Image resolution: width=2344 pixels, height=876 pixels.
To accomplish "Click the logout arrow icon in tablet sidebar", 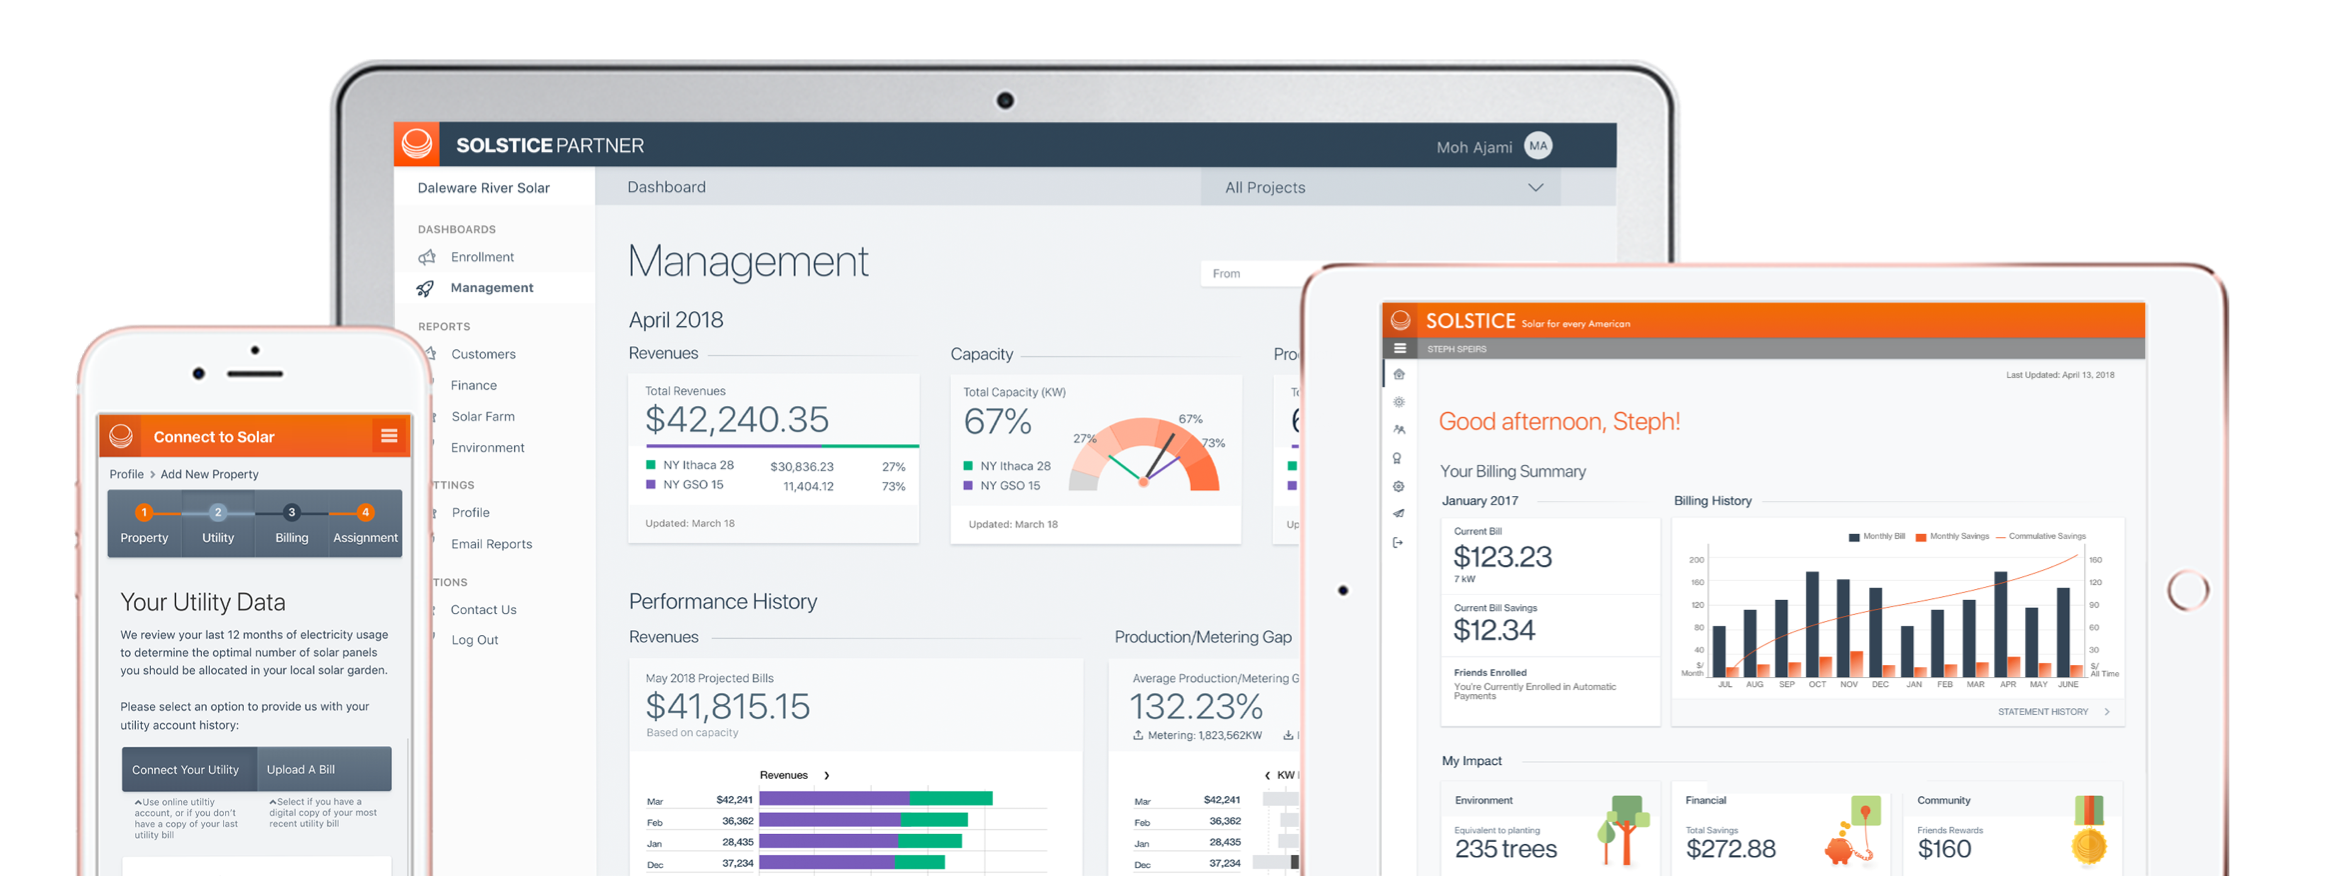I will point(1398,543).
